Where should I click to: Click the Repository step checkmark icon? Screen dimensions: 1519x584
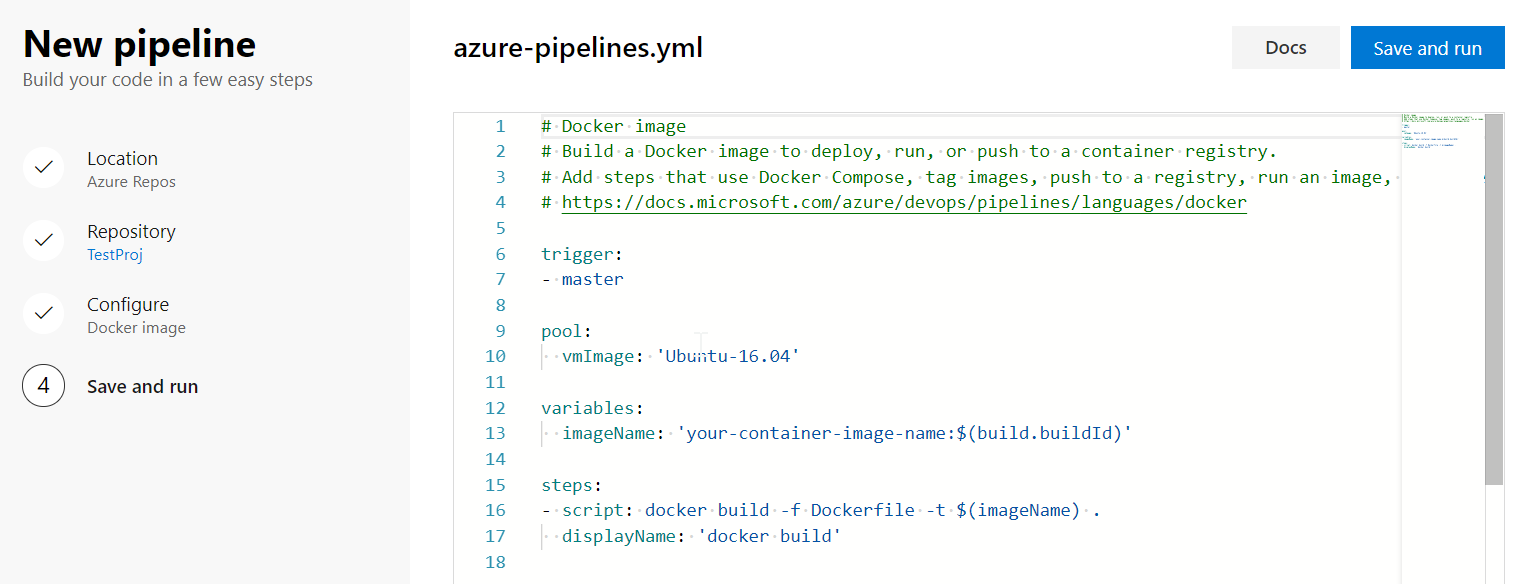coord(43,241)
